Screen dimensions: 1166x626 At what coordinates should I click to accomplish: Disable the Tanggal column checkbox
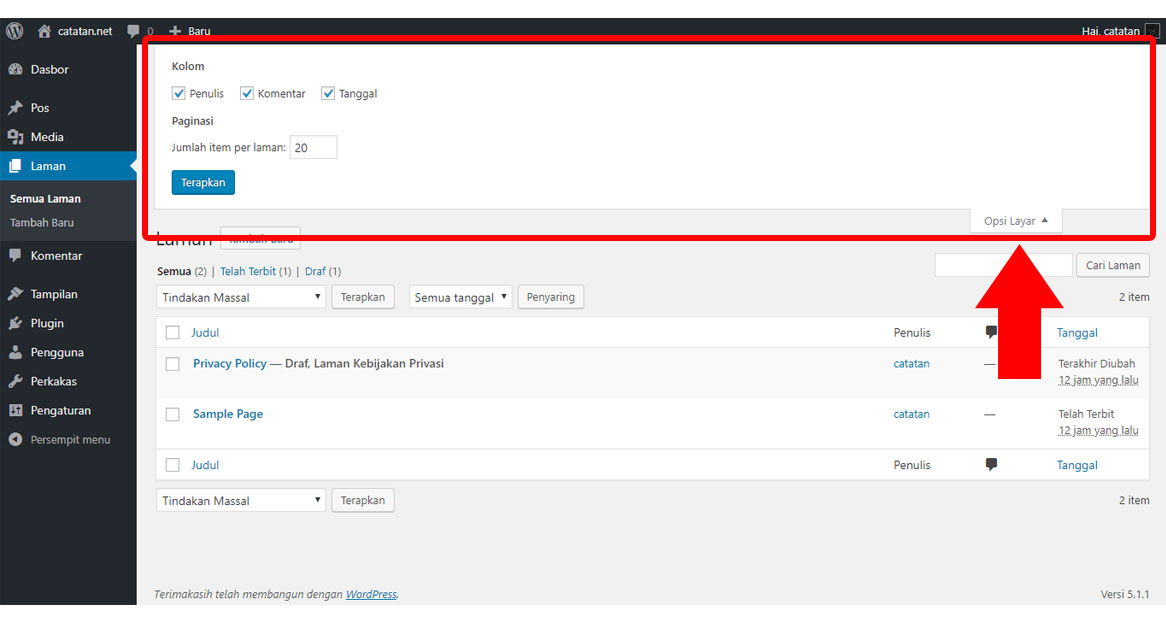[328, 93]
